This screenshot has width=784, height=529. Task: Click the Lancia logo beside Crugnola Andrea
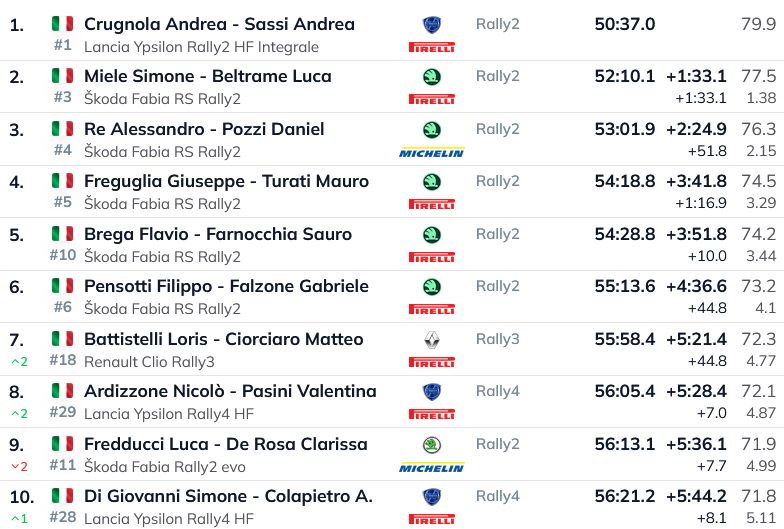click(431, 24)
